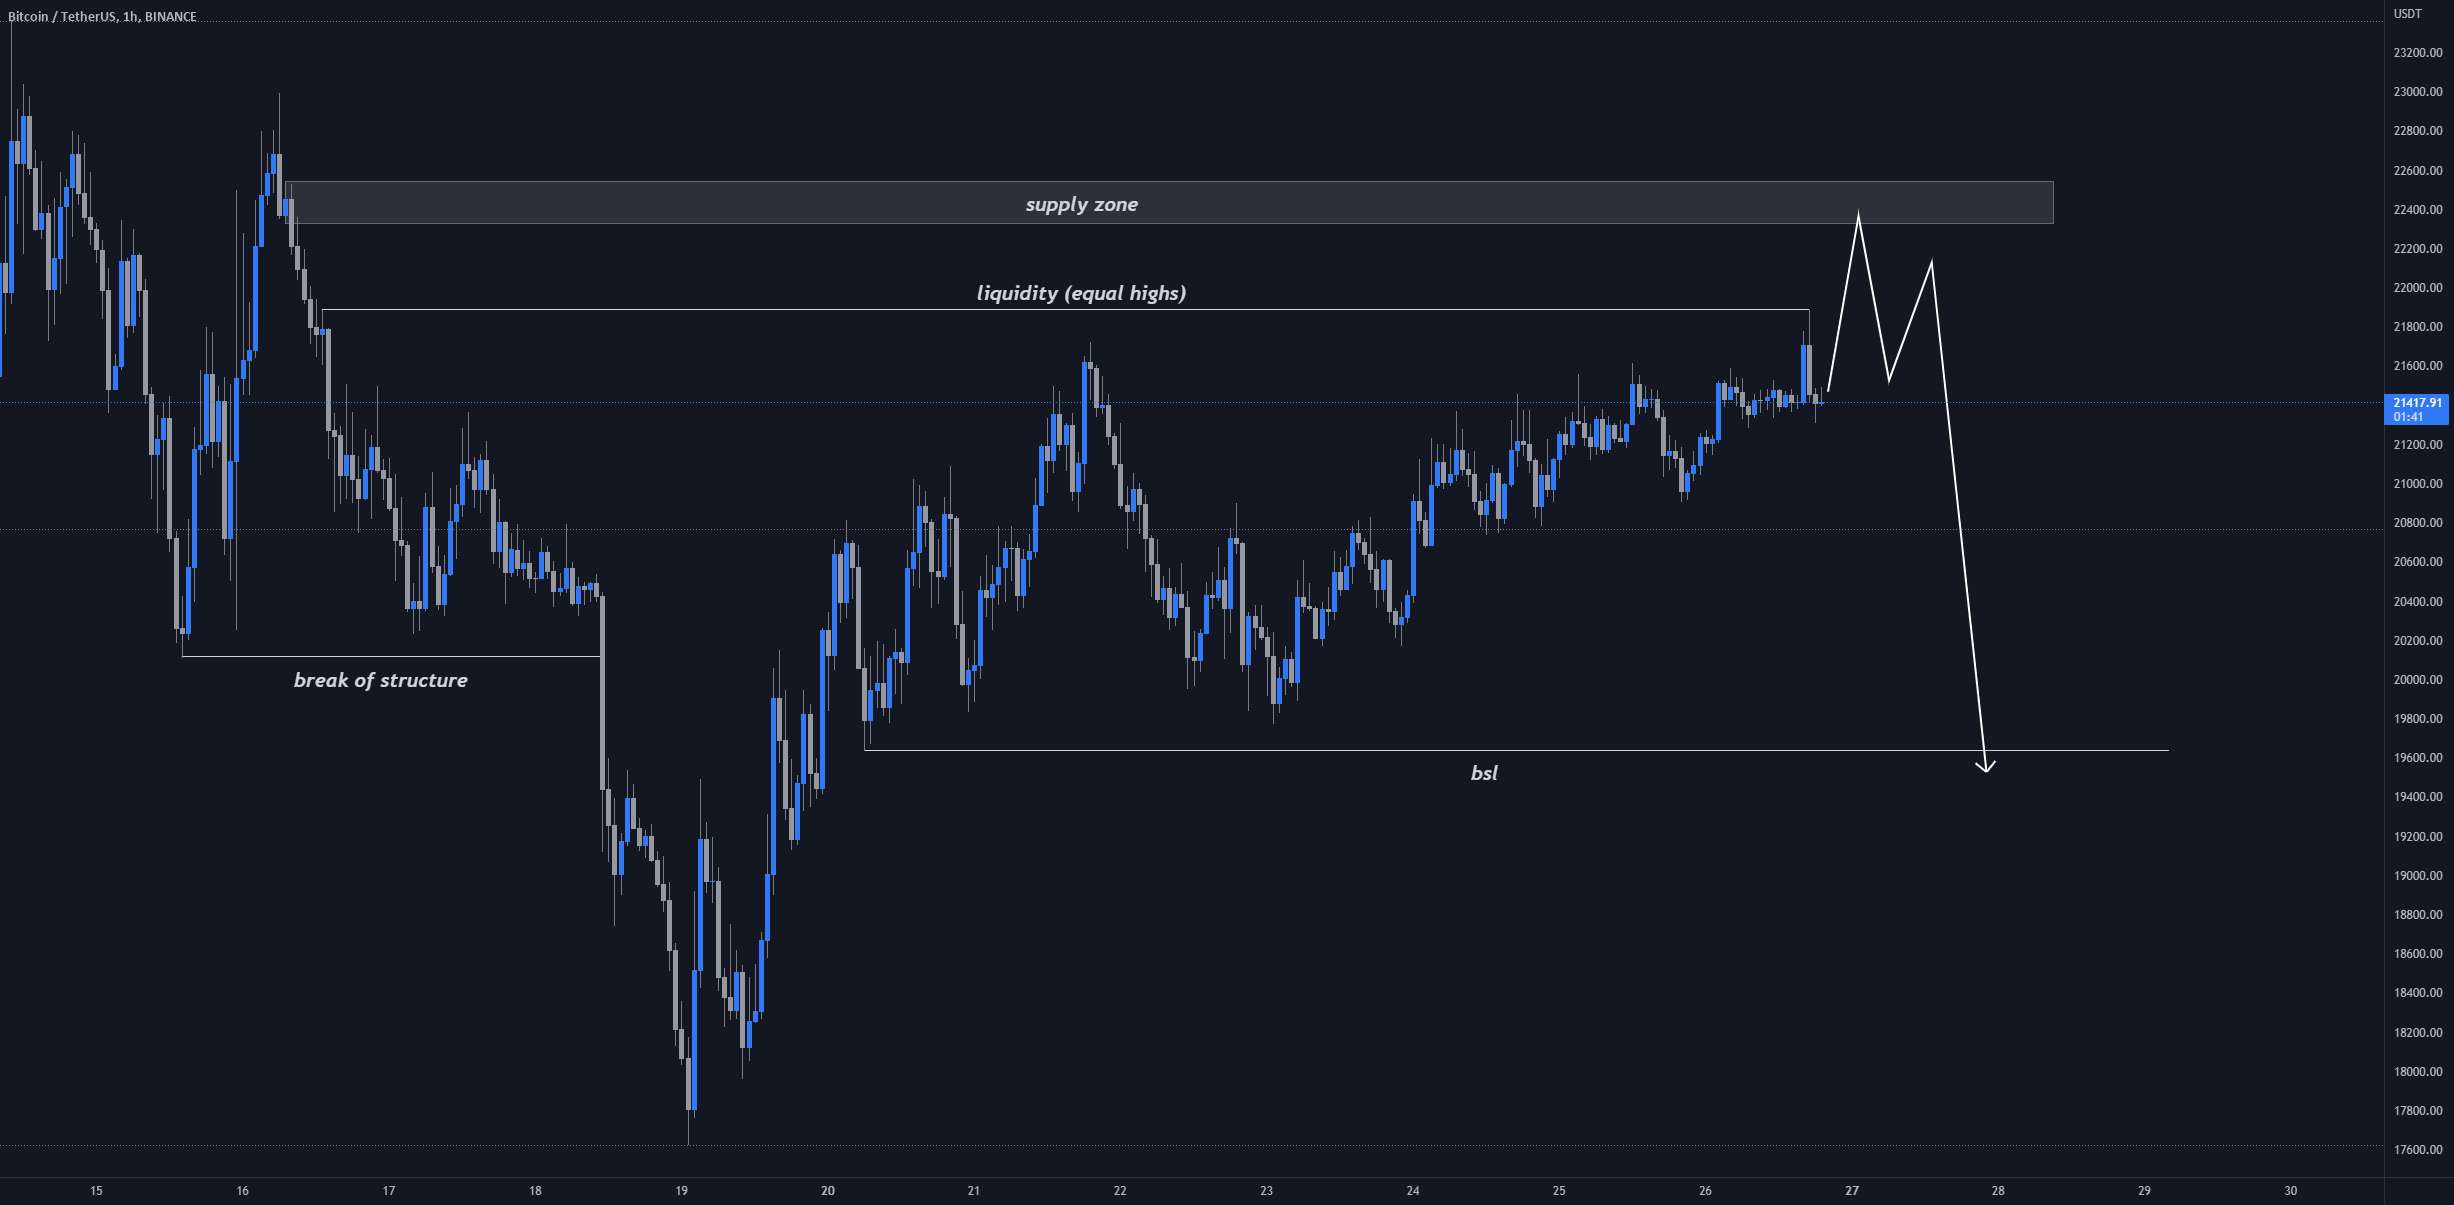The height and width of the screenshot is (1205, 2454).
Task: Click the 22800.00 price axis label
Action: tap(2418, 131)
